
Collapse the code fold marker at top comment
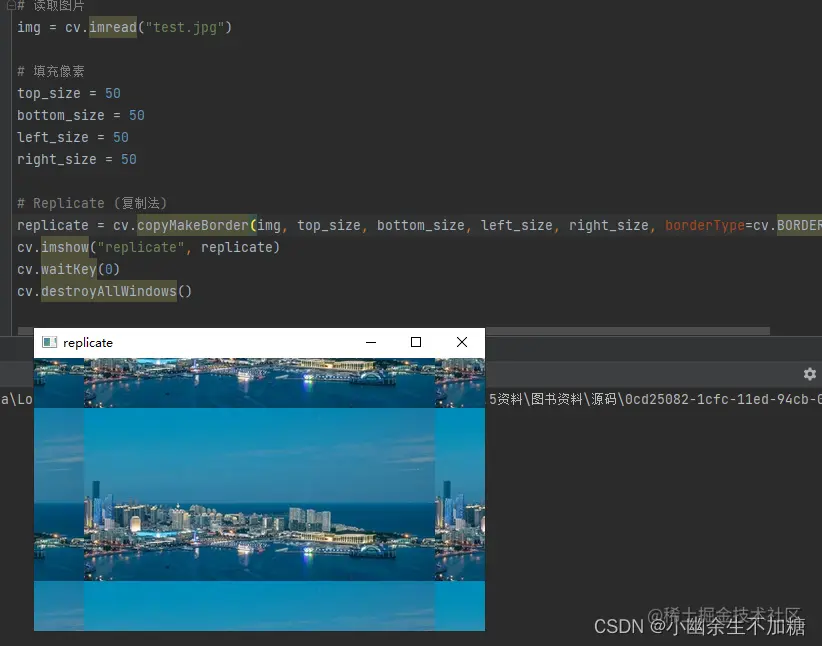click(10, 6)
